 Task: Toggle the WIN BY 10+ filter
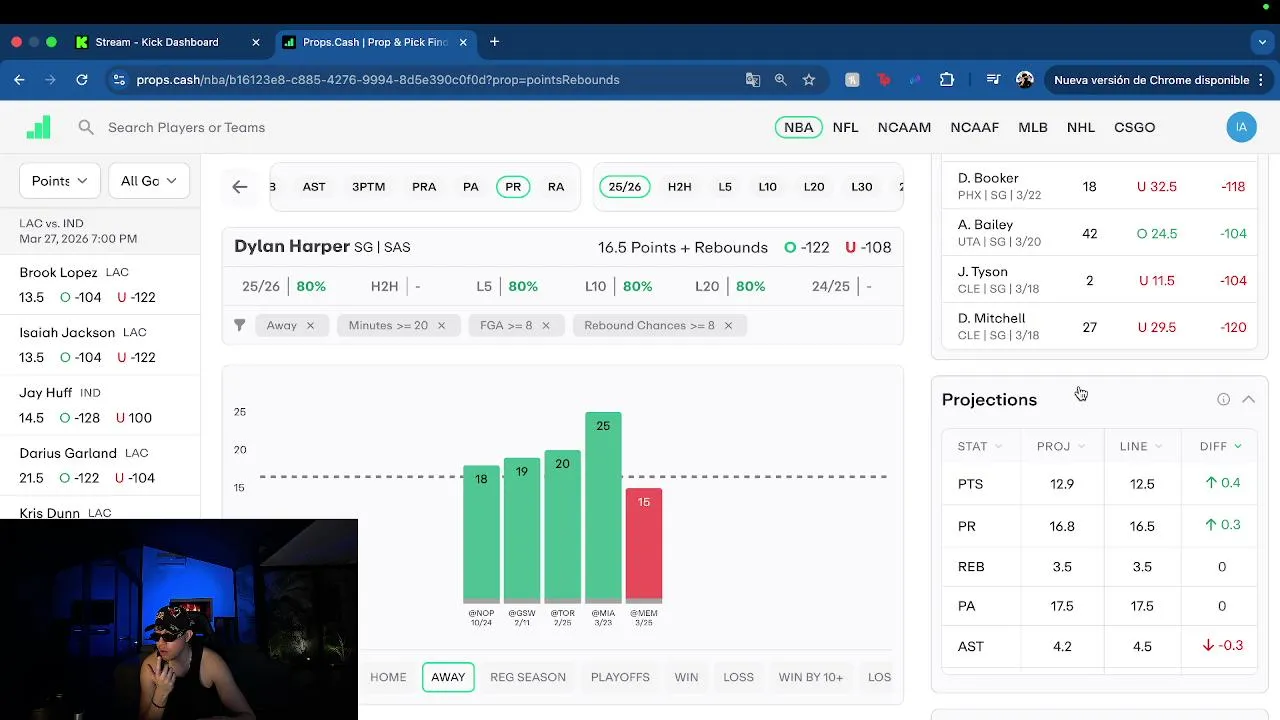point(811,677)
